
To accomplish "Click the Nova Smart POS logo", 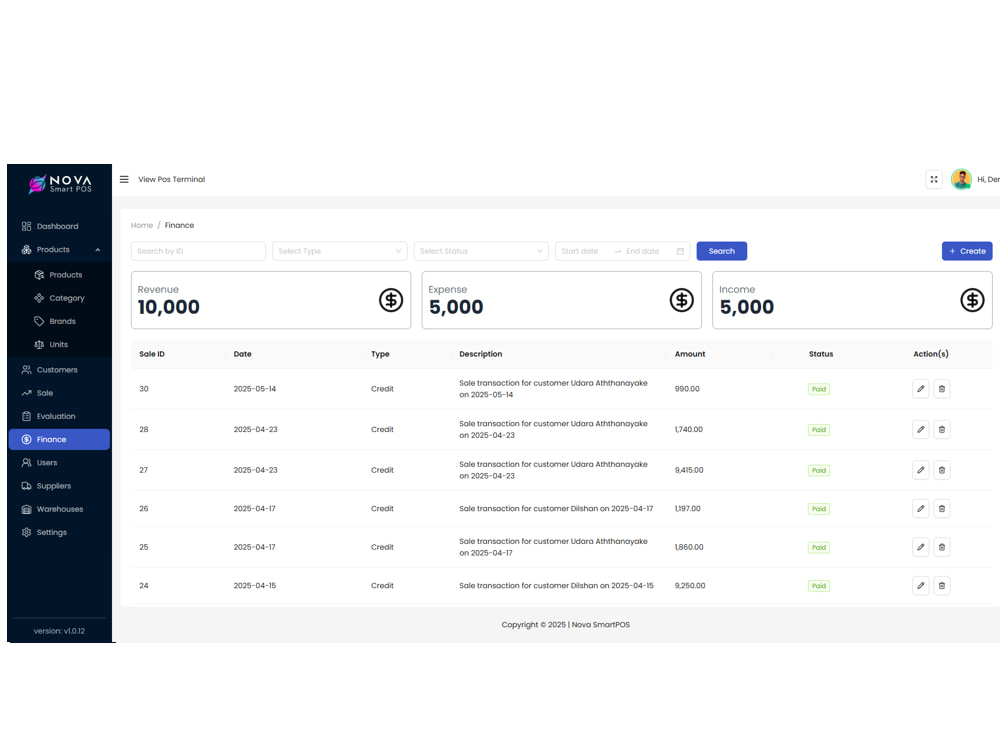I will click(60, 184).
